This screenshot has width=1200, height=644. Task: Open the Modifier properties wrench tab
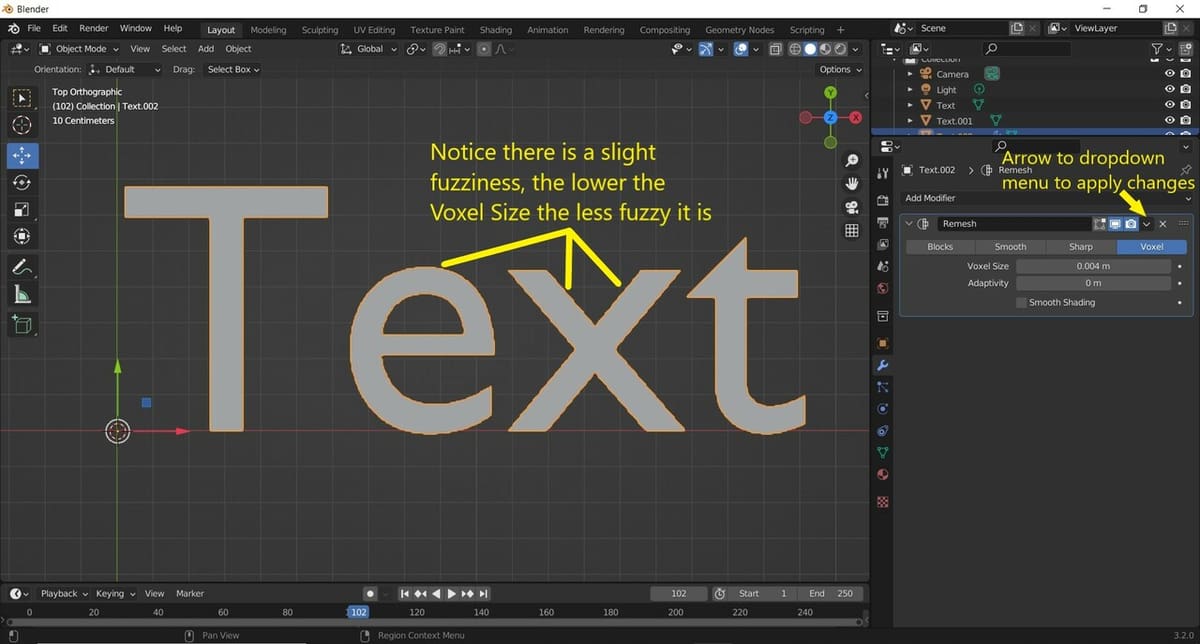coord(883,365)
